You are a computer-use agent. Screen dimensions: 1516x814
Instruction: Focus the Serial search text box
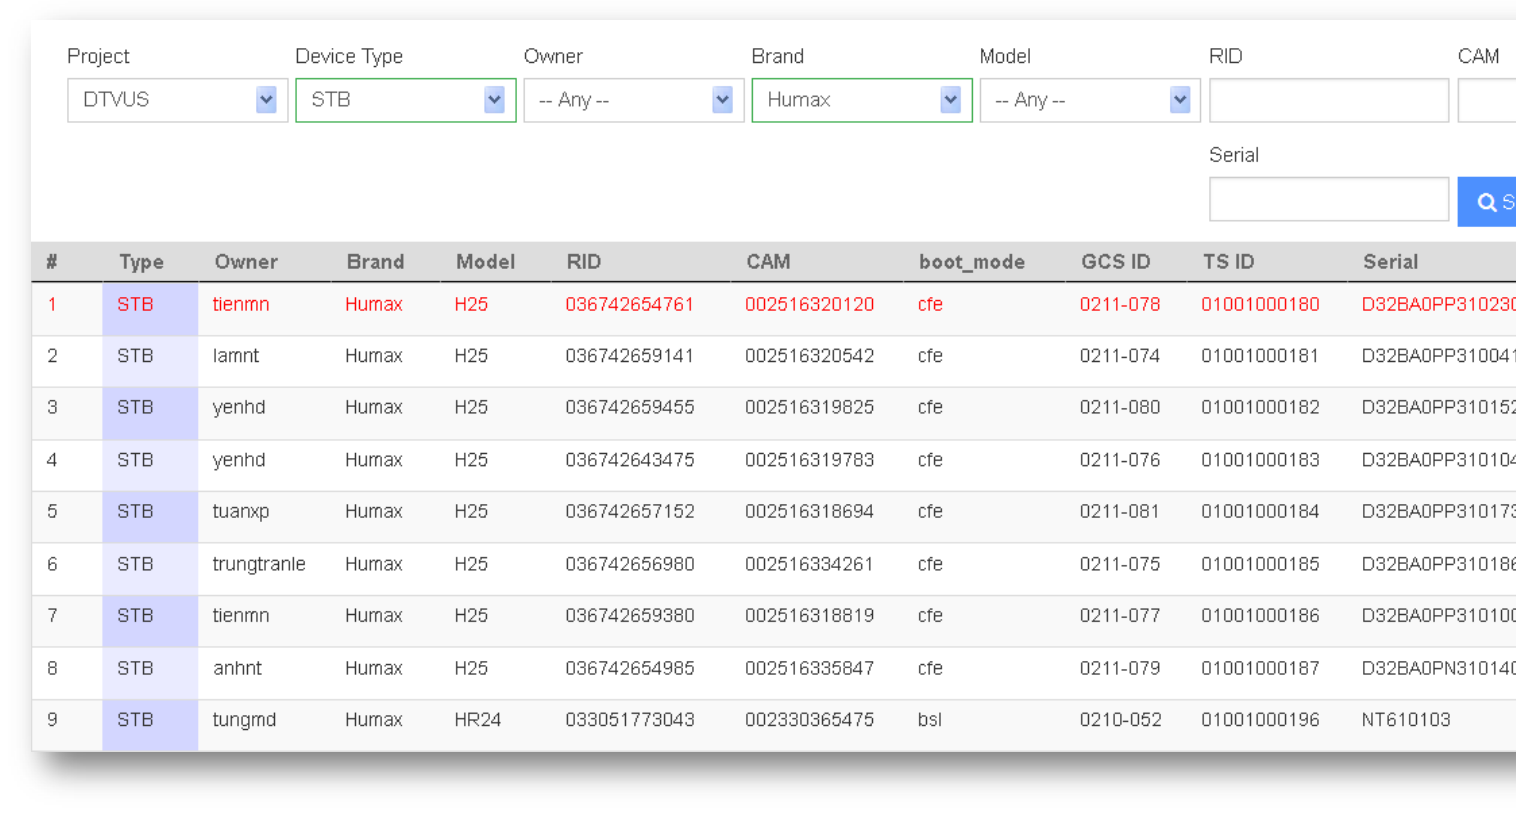(1328, 199)
